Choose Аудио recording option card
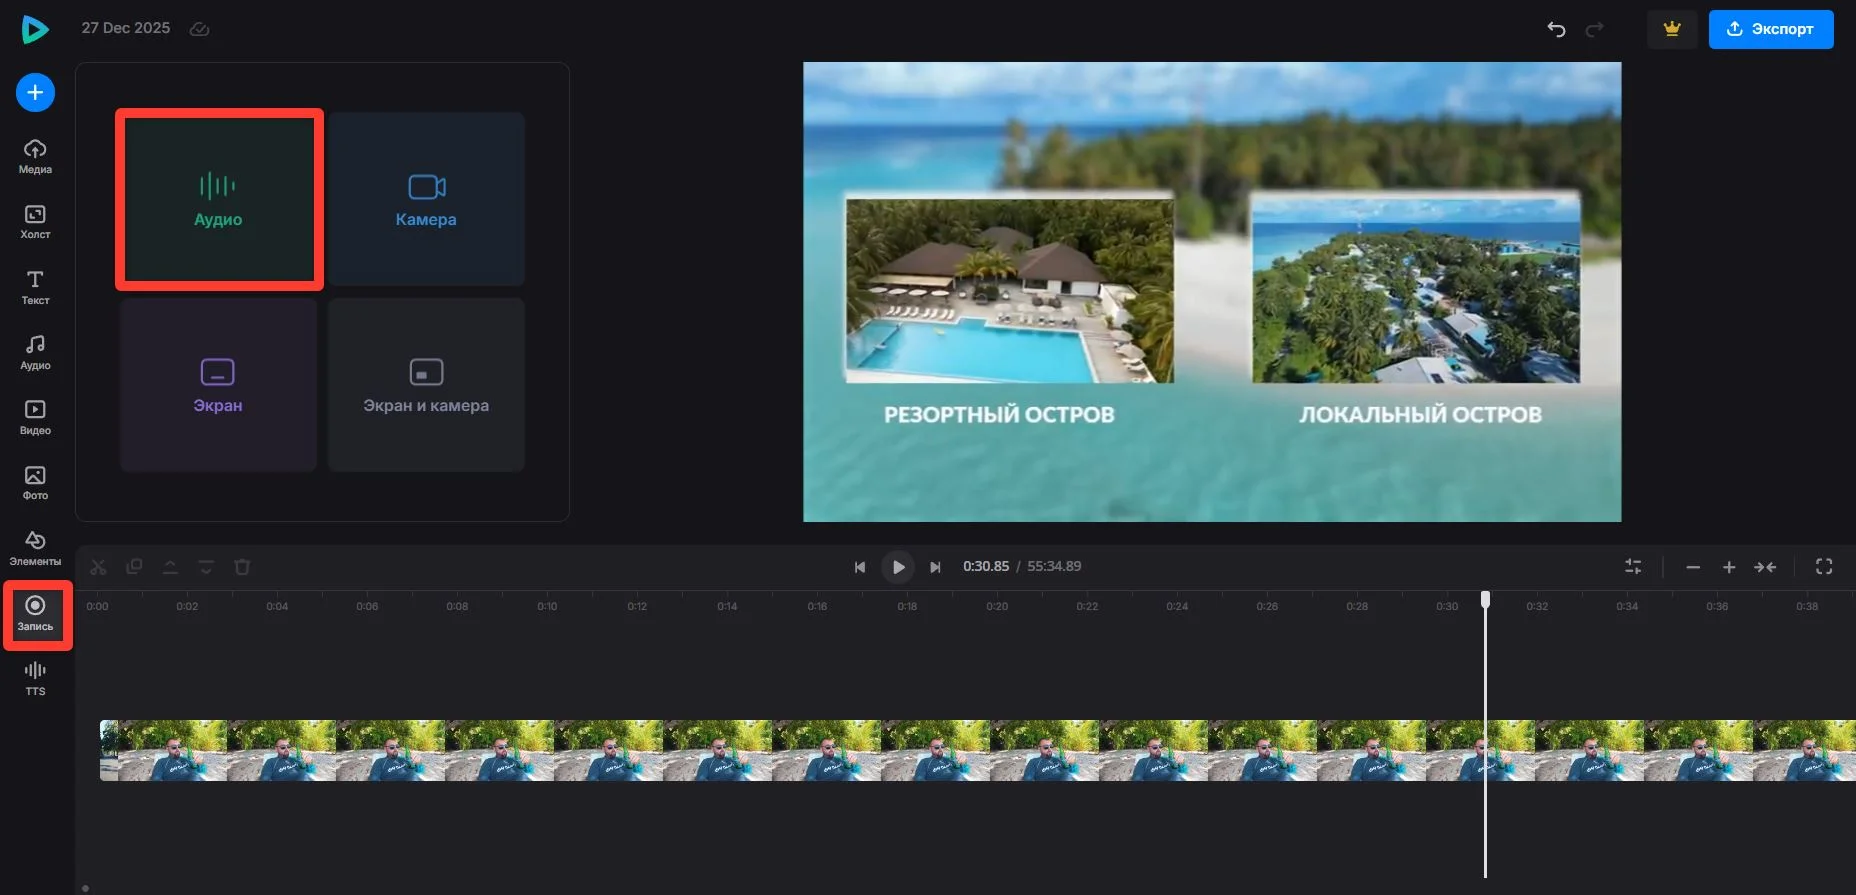Image resolution: width=1856 pixels, height=895 pixels. [x=218, y=200]
